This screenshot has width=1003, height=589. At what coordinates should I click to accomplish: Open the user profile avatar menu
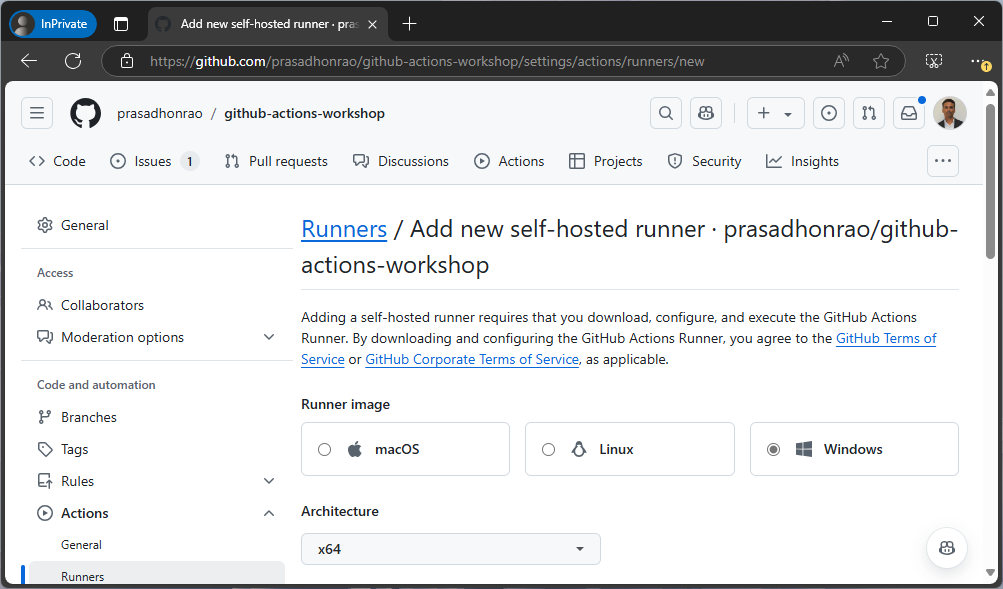[949, 113]
